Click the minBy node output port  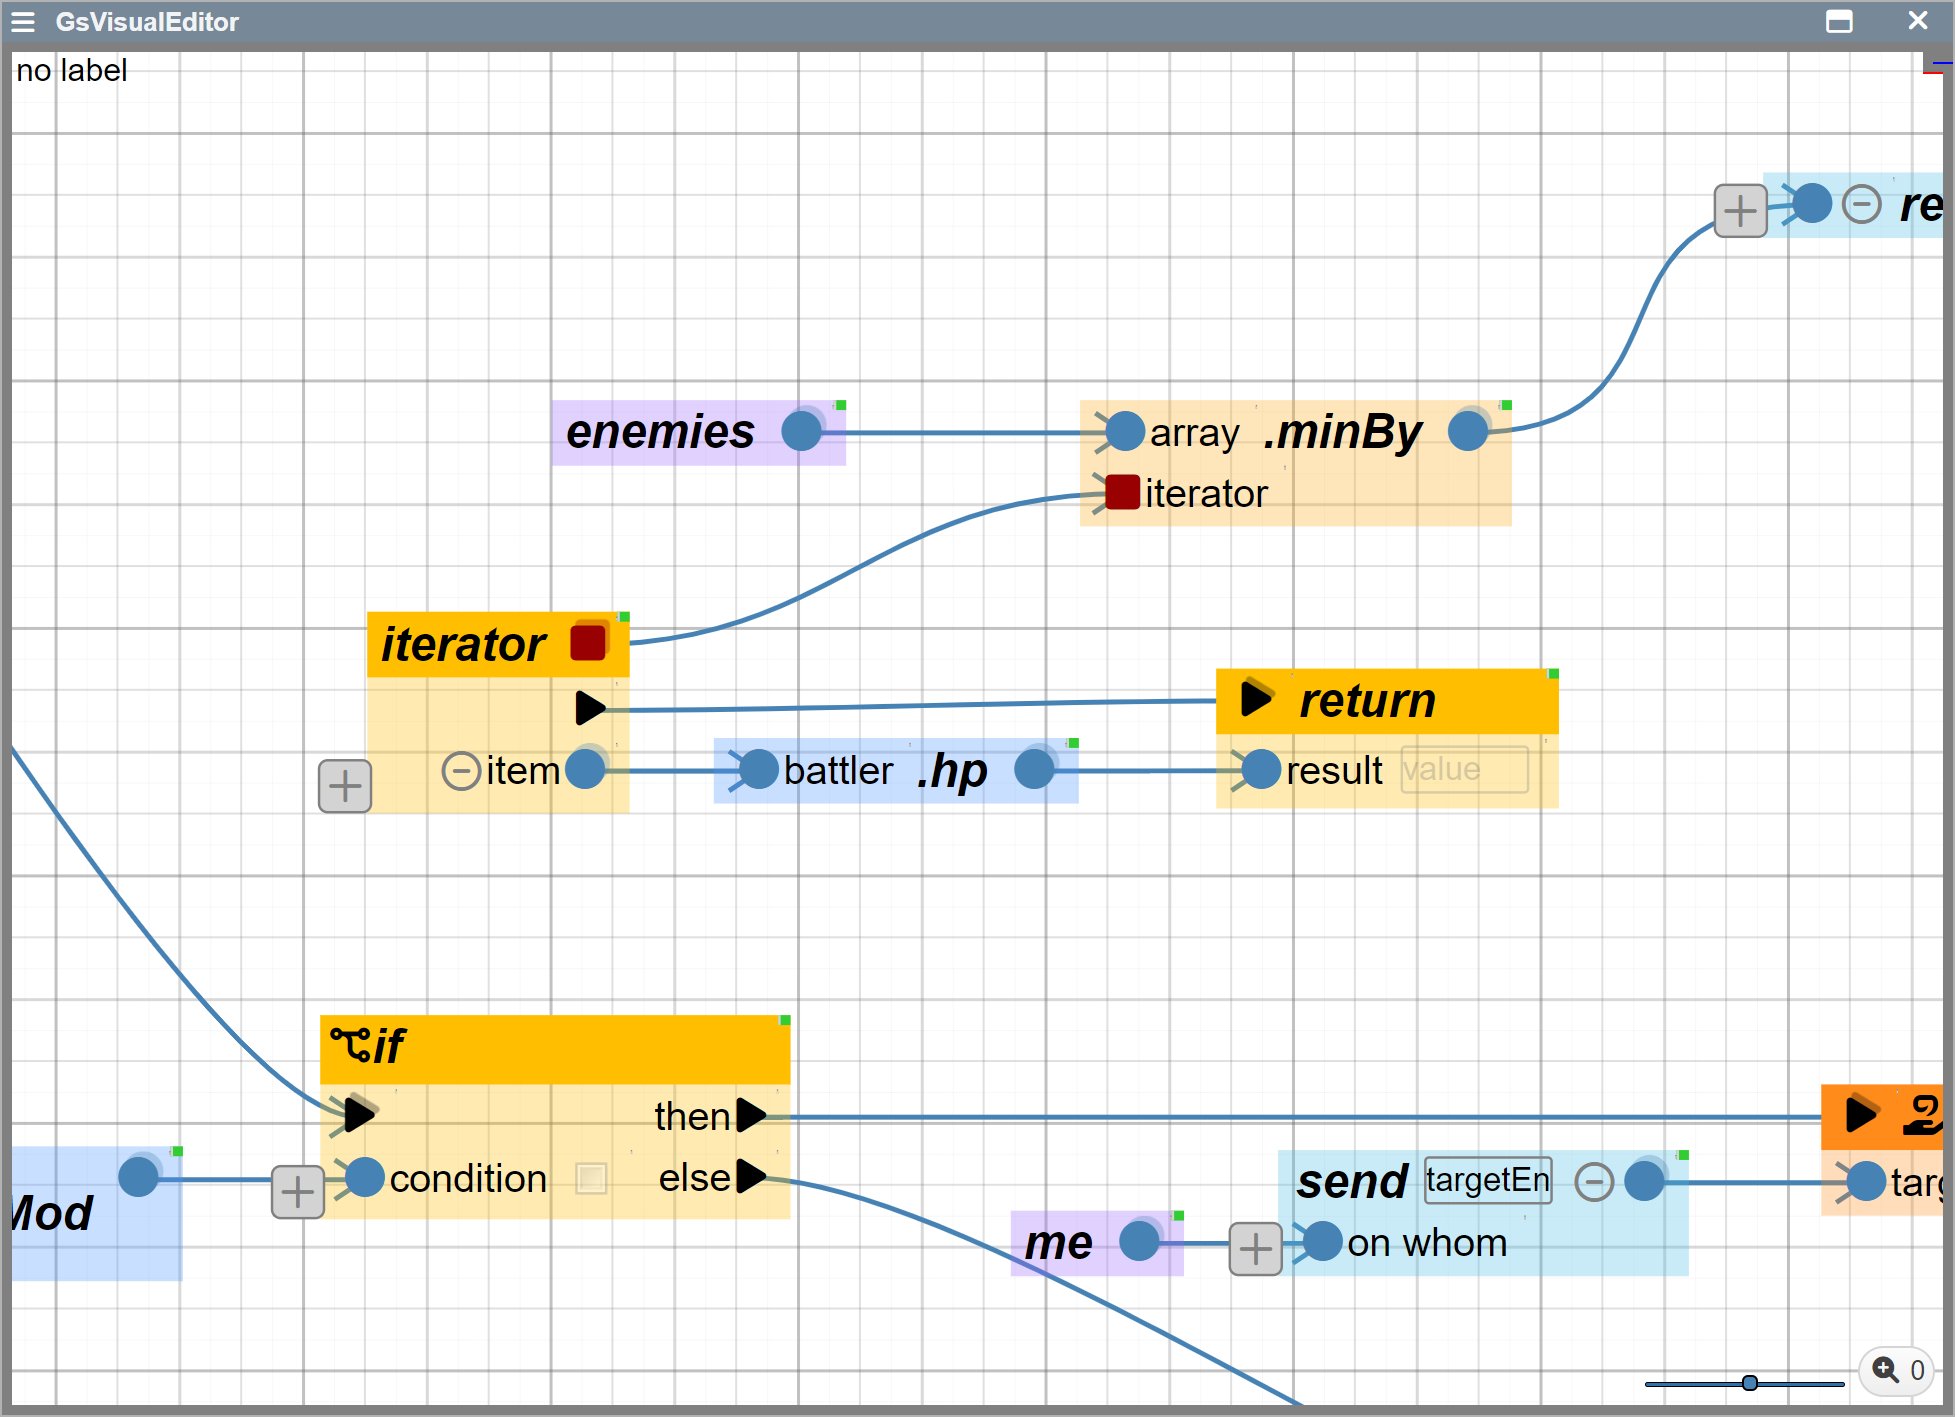click(x=1467, y=431)
